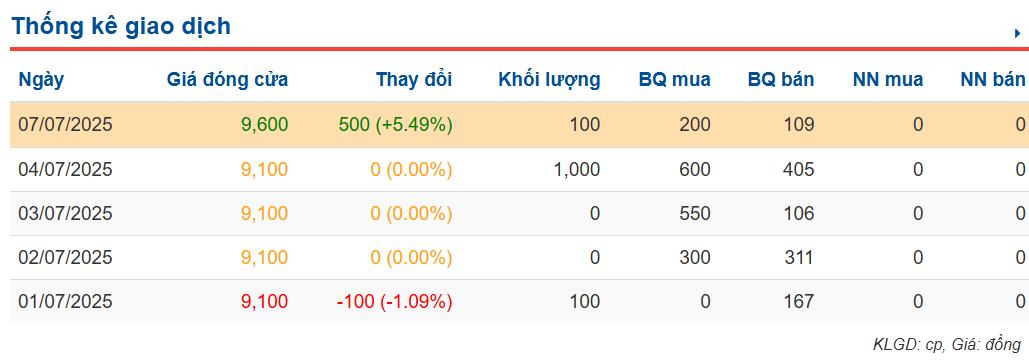Select the 02/07/2025 date cell
This screenshot has height=360, width=1029.
(x=66, y=257)
